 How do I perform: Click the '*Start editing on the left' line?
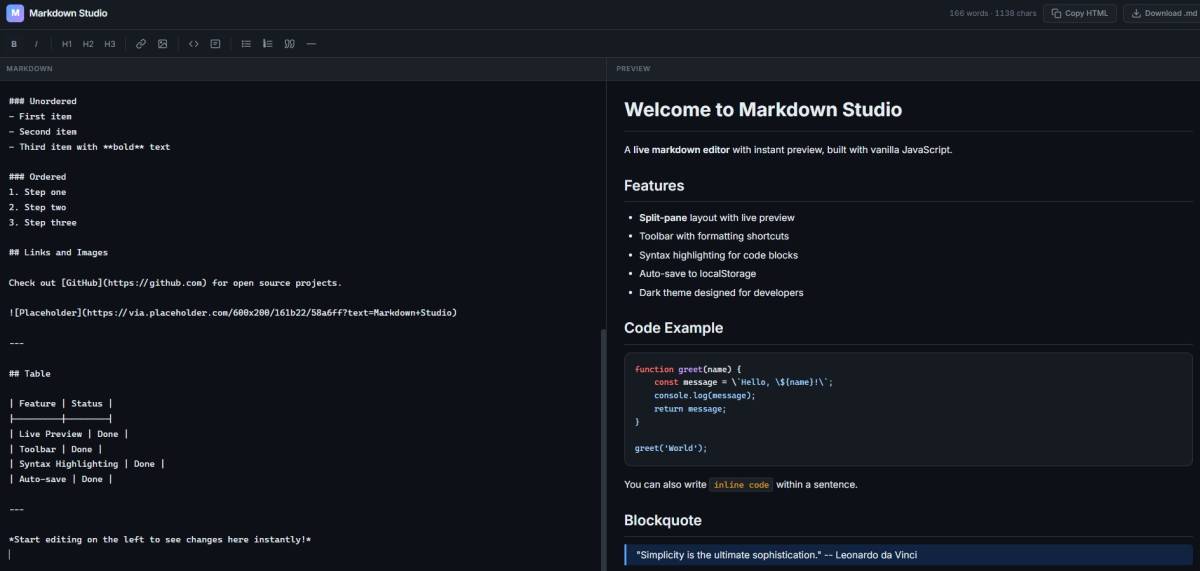click(160, 540)
